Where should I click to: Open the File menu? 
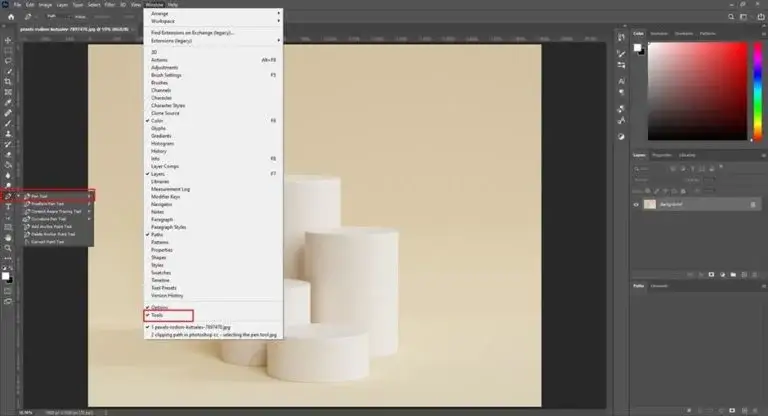point(17,4)
